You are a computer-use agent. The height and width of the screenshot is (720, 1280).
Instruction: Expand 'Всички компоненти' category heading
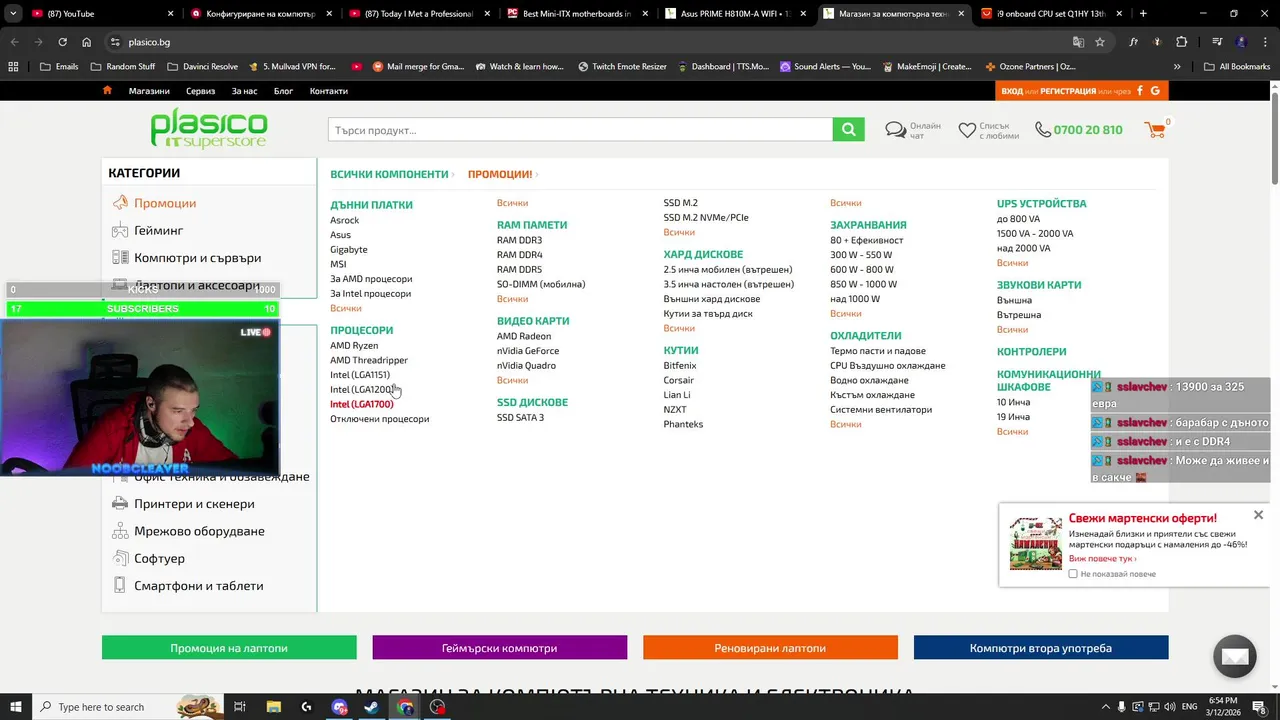tap(390, 174)
